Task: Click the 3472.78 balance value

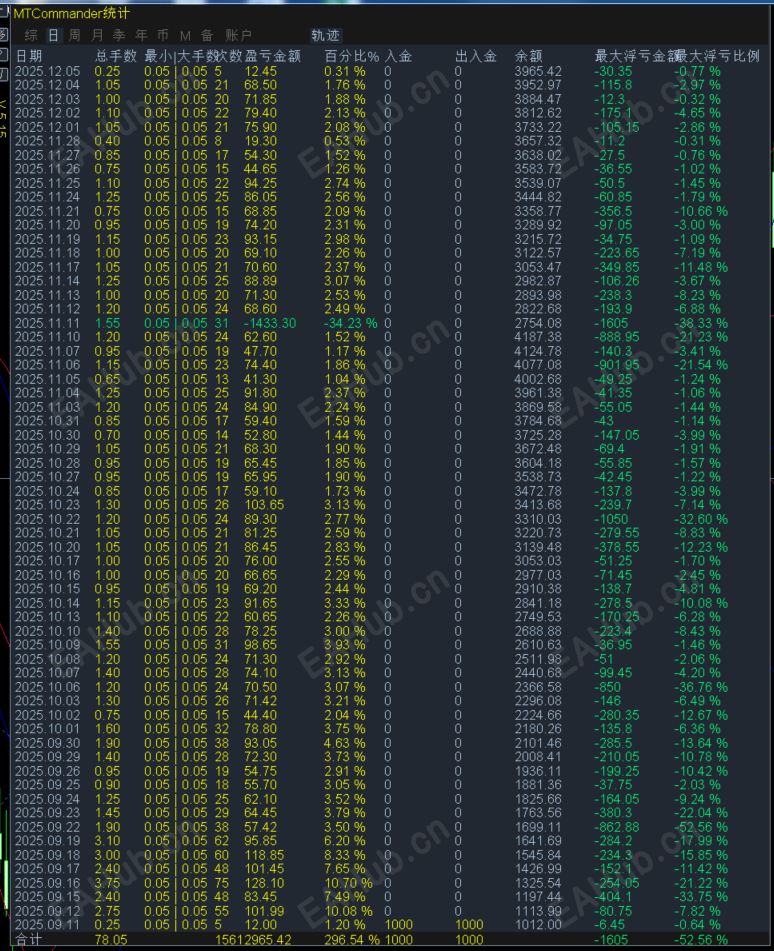Action: (x=538, y=491)
